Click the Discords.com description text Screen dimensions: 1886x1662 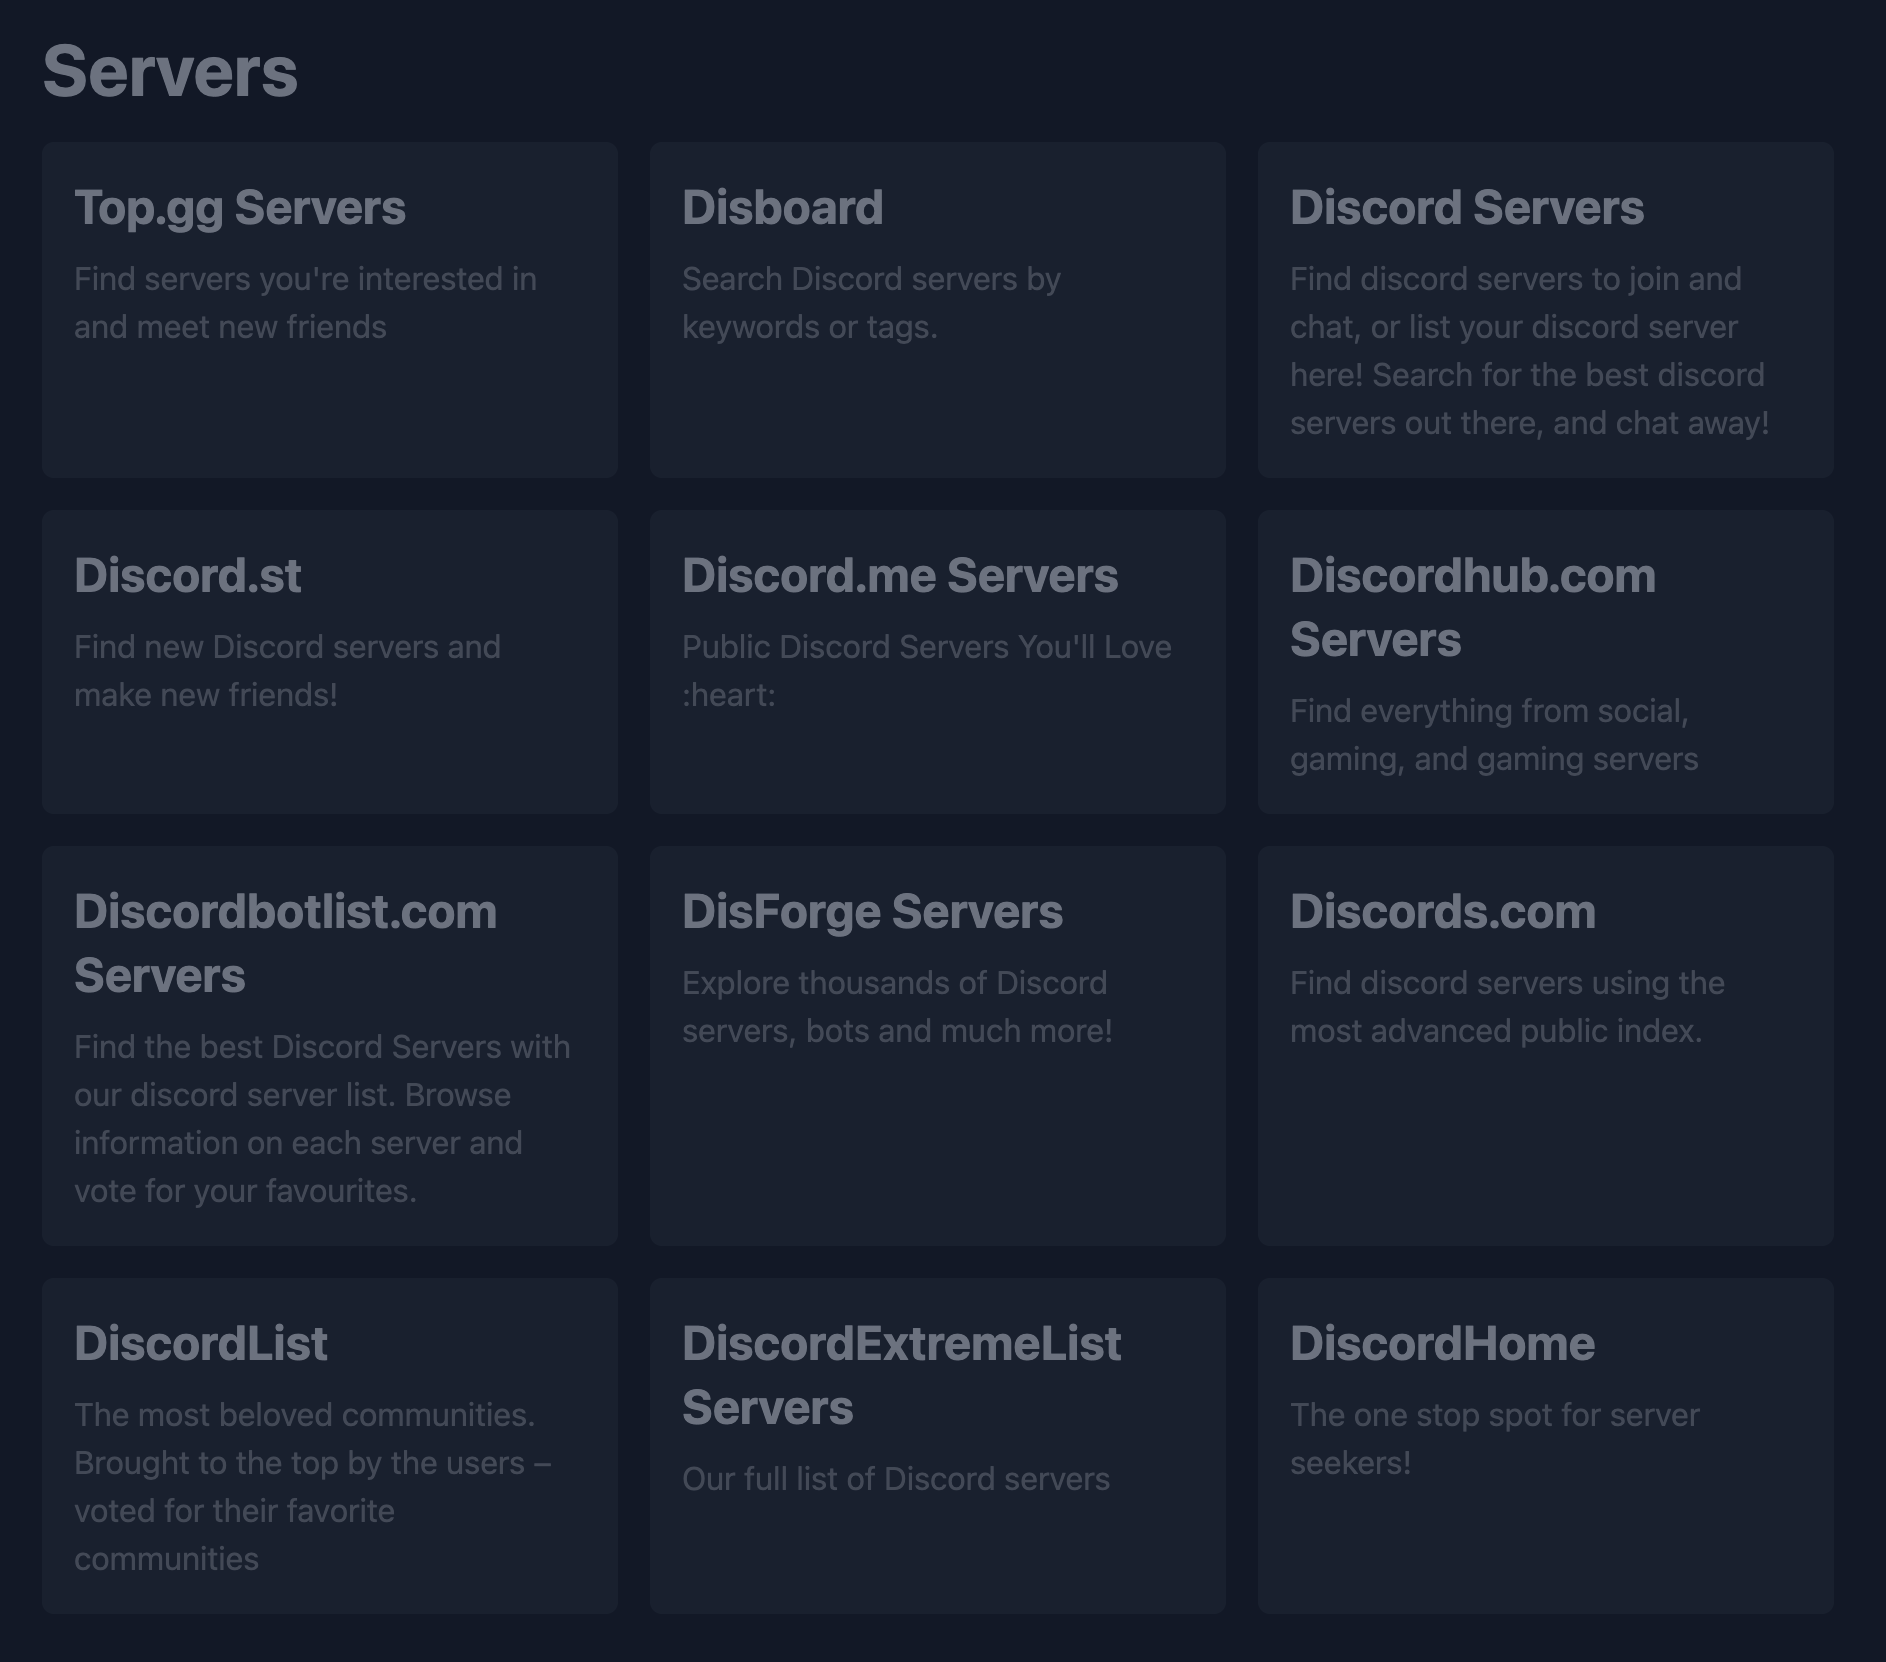point(1506,1006)
